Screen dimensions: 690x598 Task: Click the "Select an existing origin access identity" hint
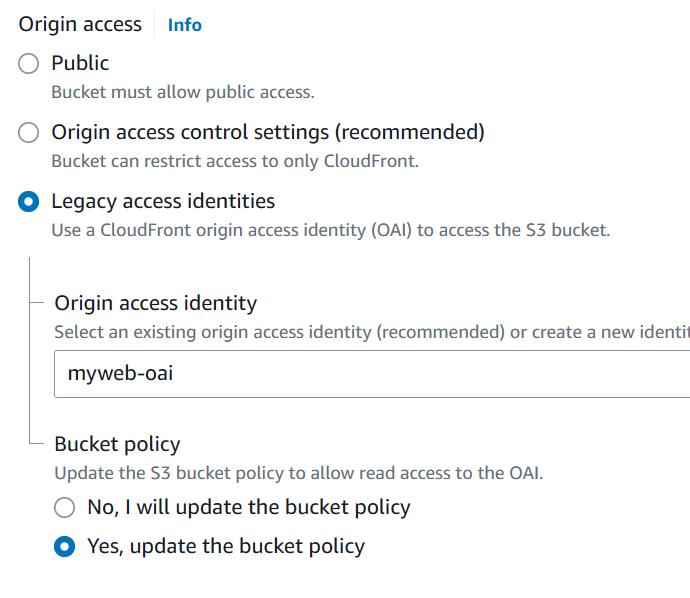coord(370,332)
